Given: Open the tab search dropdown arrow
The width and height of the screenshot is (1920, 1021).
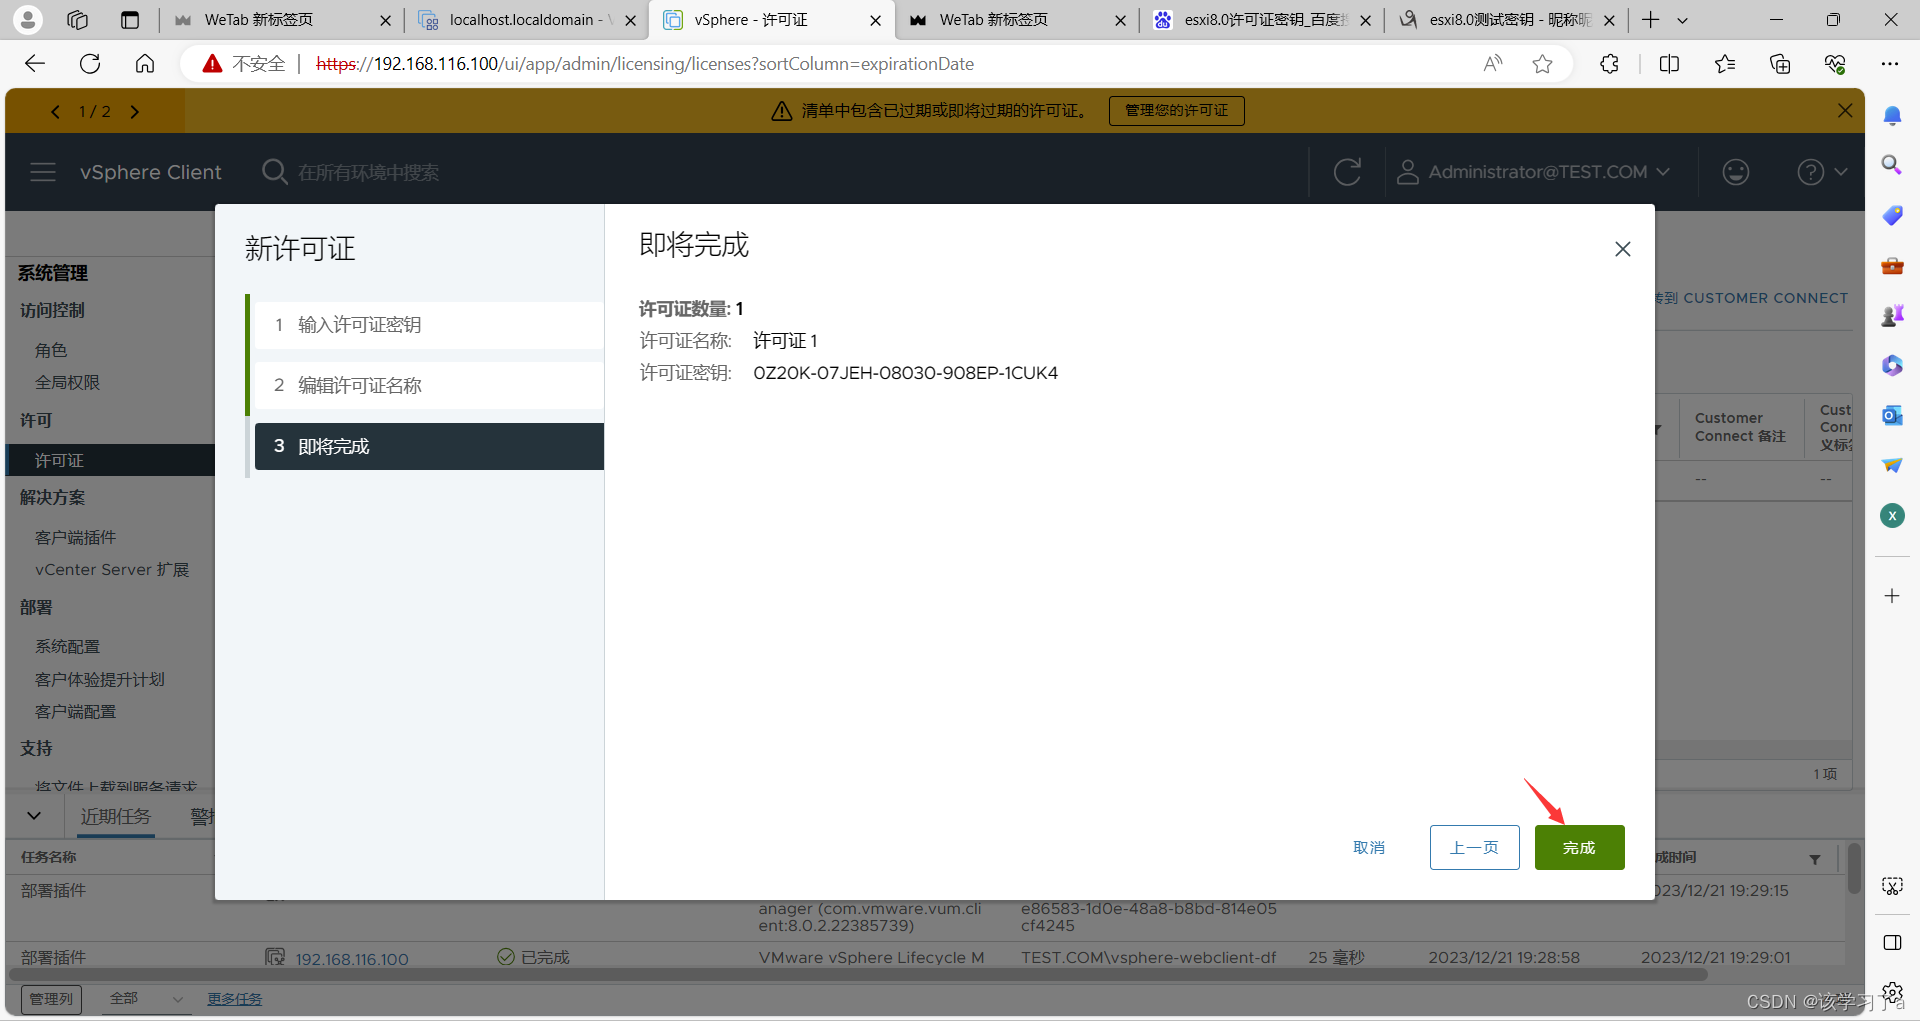Looking at the screenshot, I should pyautogui.click(x=1683, y=20).
